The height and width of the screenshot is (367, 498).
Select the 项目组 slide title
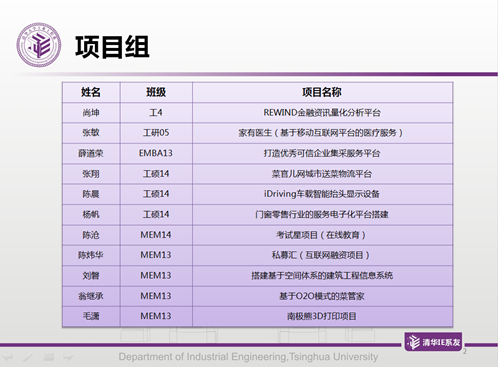[112, 47]
